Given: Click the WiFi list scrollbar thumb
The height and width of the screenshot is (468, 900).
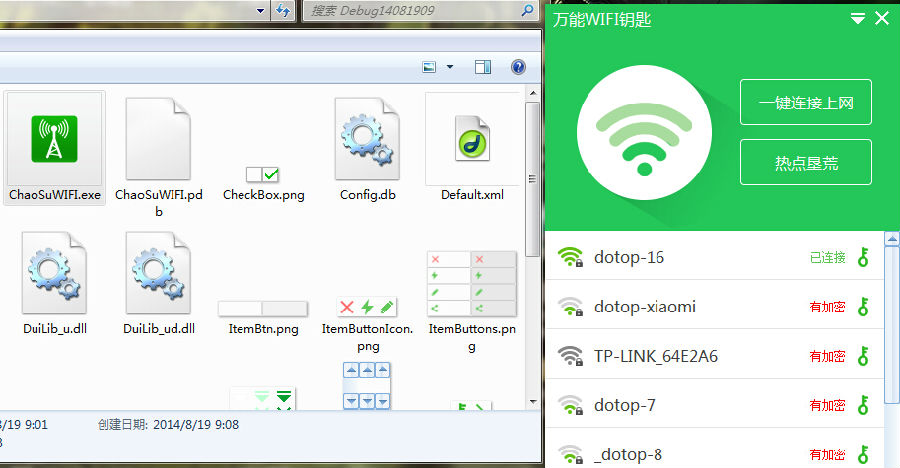Looking at the screenshot, I should (892, 325).
